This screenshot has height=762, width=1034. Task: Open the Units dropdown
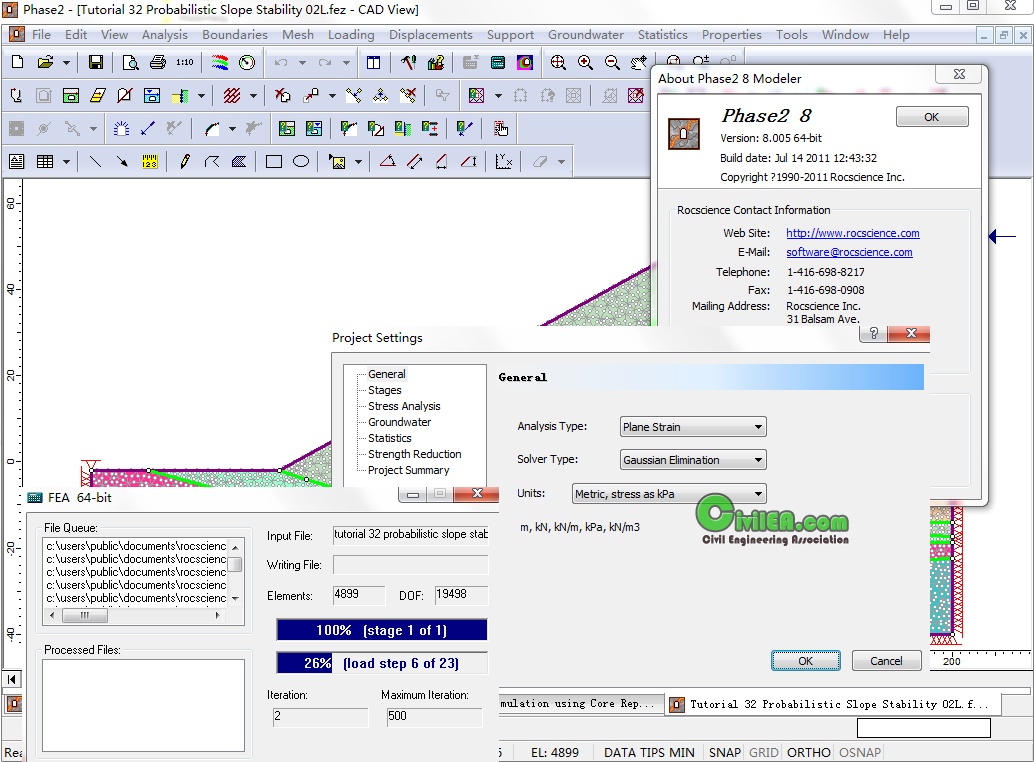(669, 493)
